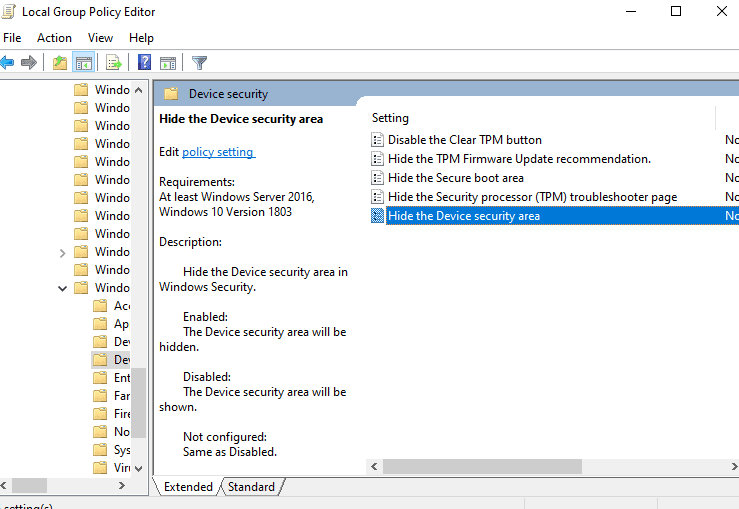Select 'Hide the Secure boot area' setting
This screenshot has height=509, width=739.
455,178
